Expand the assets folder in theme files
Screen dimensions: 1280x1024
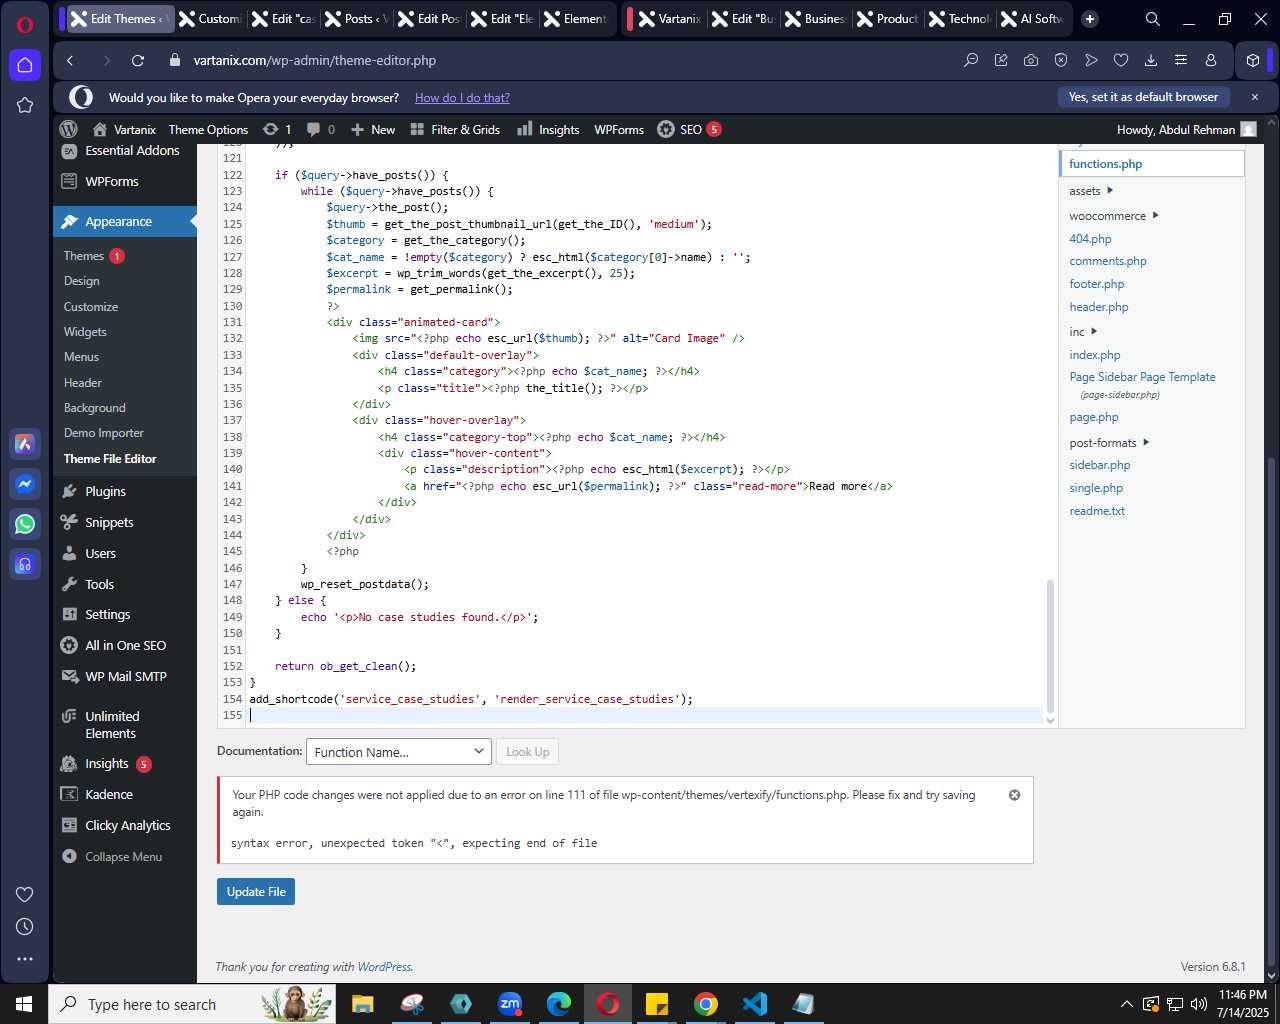point(1091,191)
